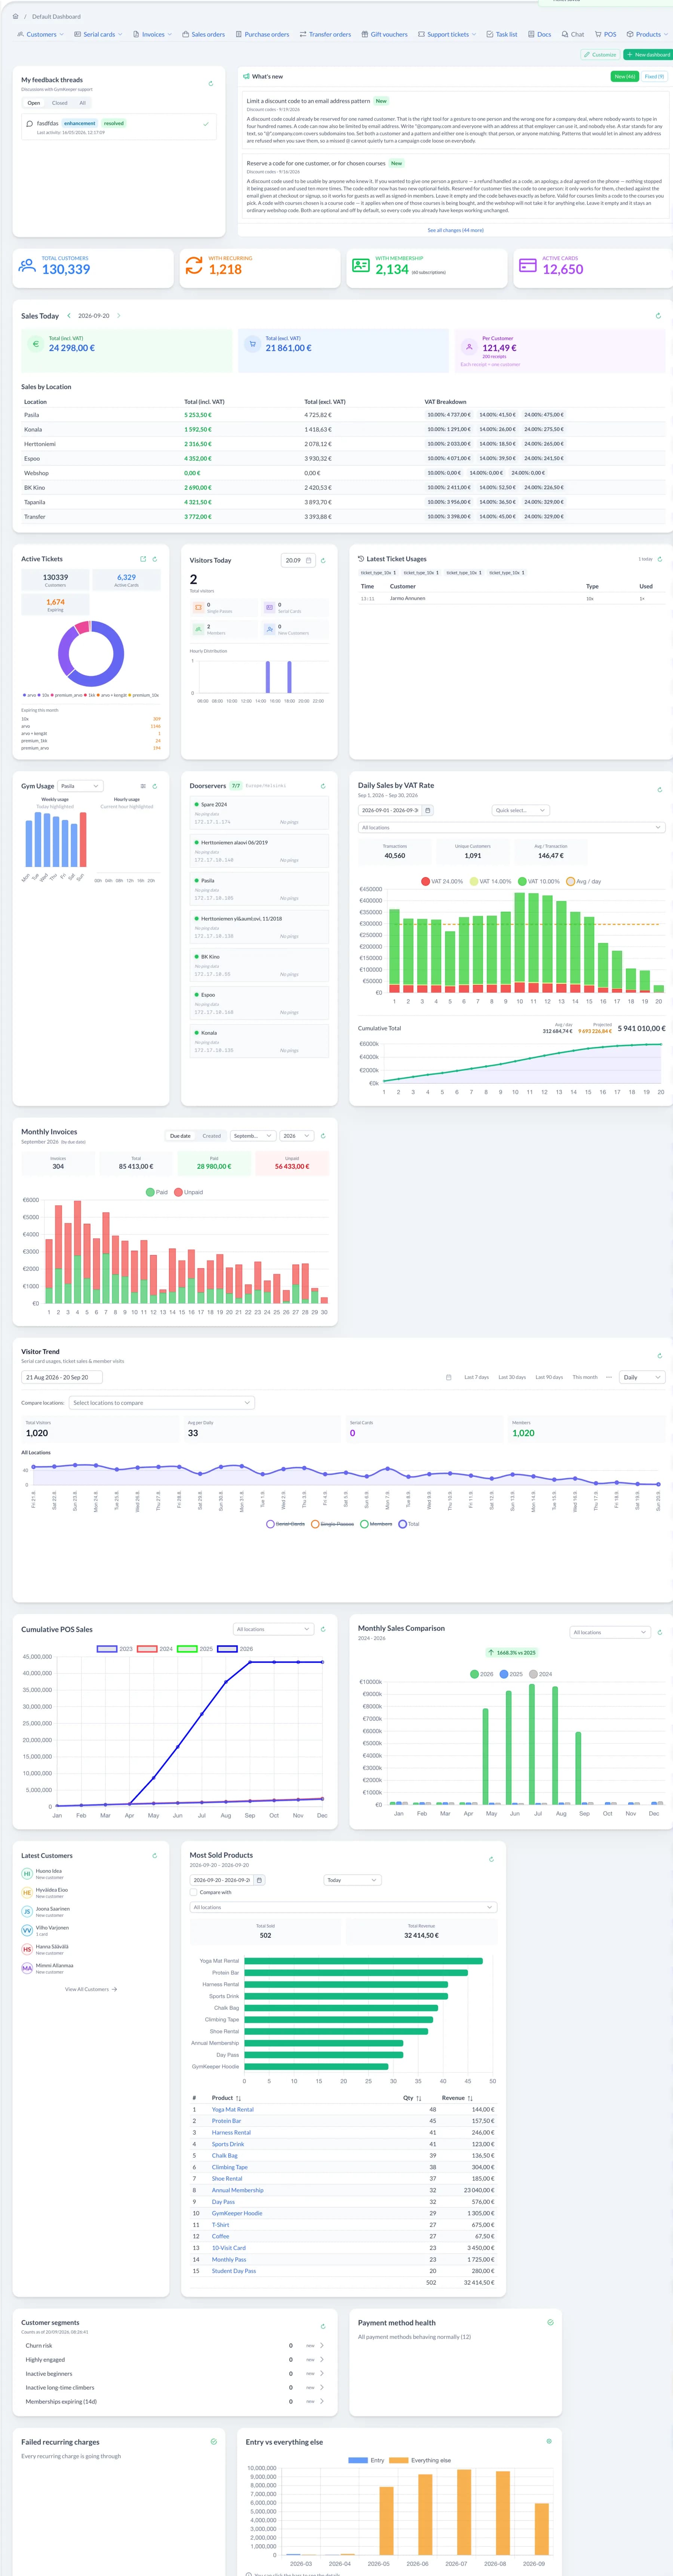
Task: Click the Customize button
Action: point(600,55)
